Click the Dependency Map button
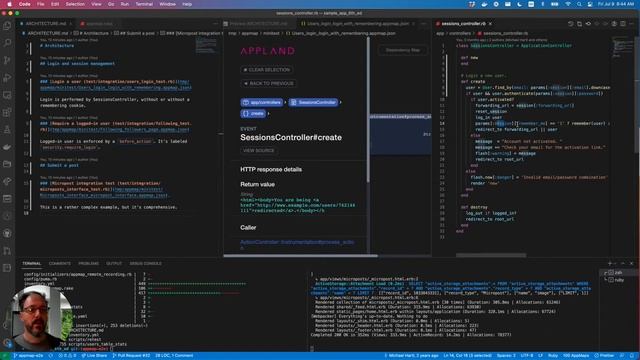640x360 pixels. (402, 50)
